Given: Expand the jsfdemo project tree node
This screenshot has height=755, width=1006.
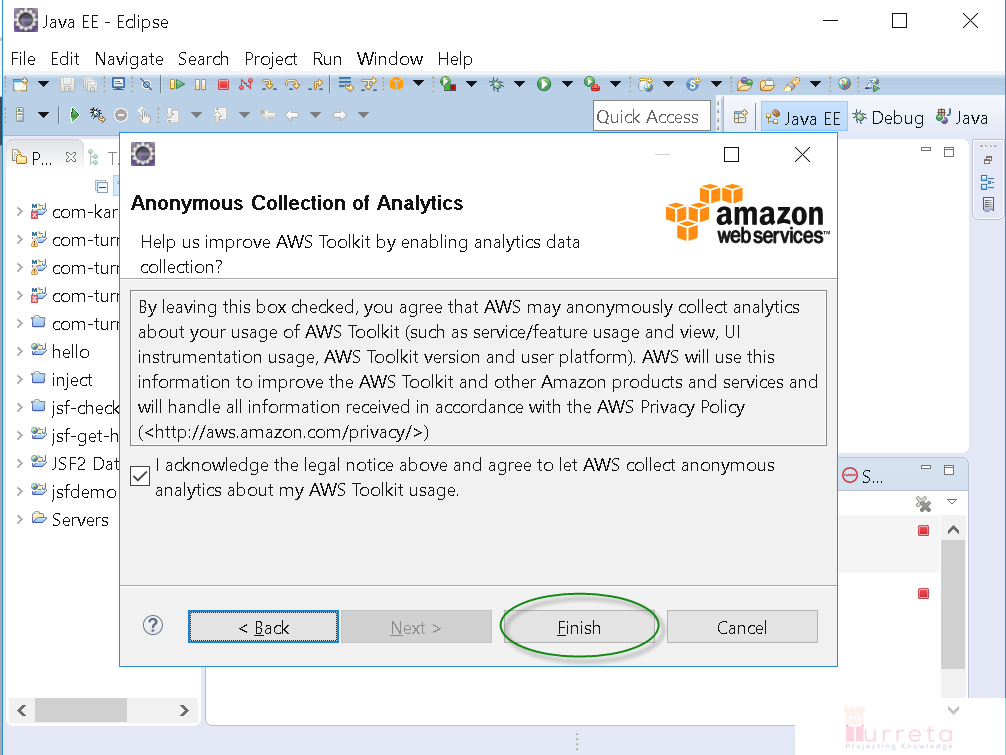Looking at the screenshot, I should coord(19,491).
